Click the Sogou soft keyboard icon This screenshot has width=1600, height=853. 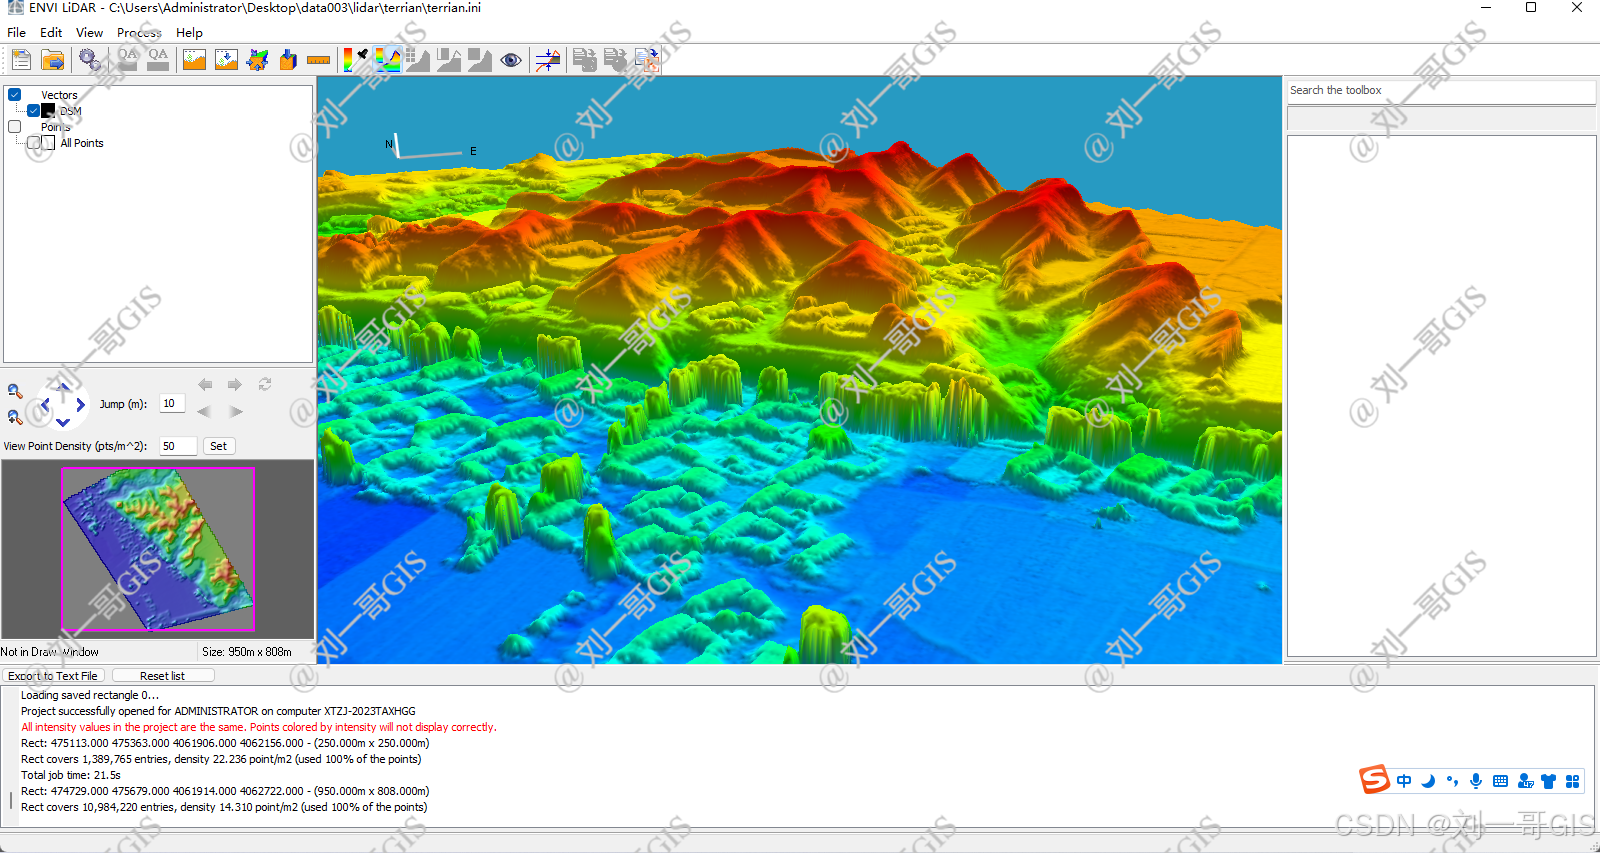click(x=1500, y=781)
